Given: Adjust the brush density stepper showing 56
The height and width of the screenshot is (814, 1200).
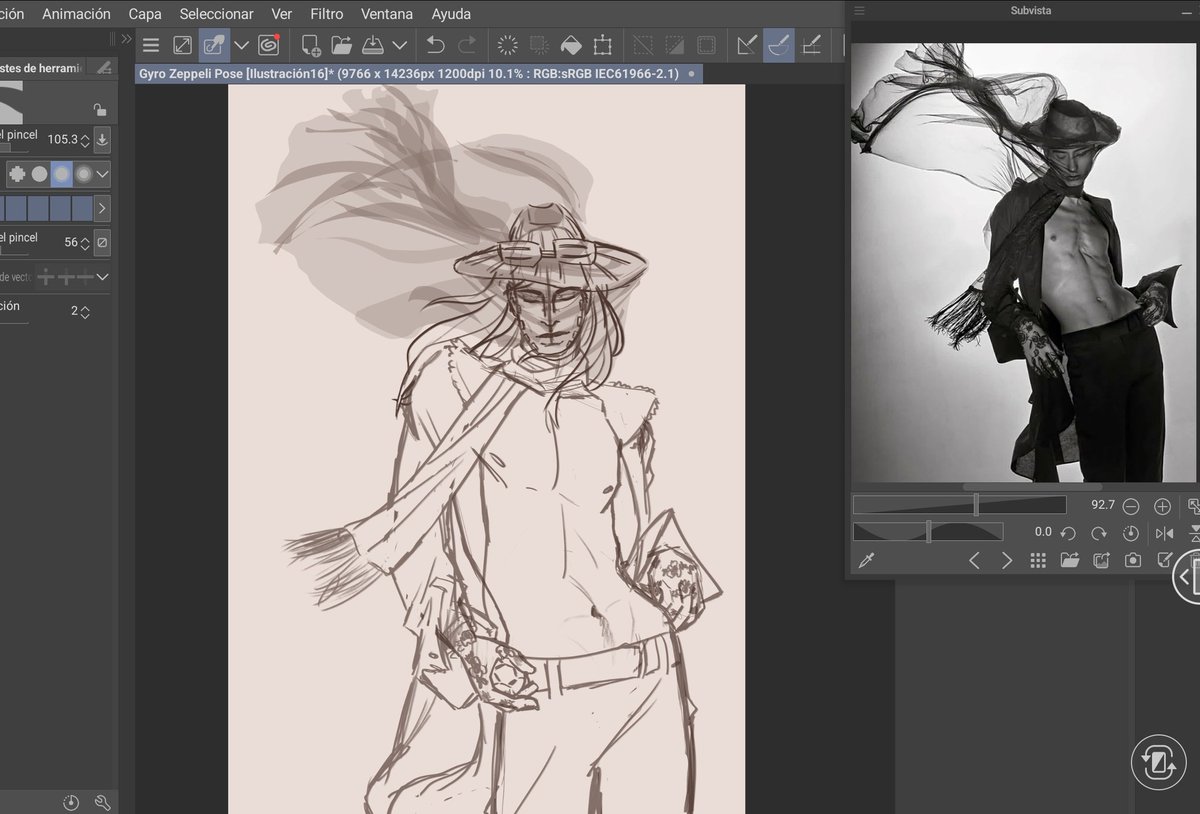Looking at the screenshot, I should [x=85, y=242].
